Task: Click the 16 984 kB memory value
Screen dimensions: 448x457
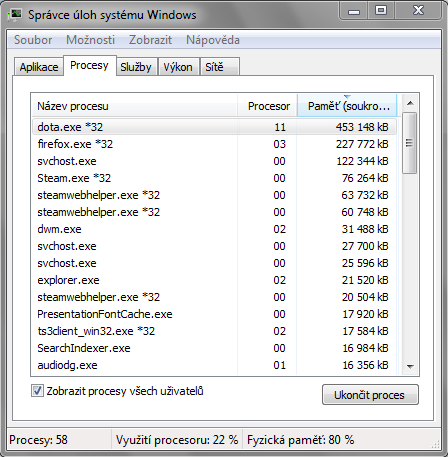Action: [365, 348]
